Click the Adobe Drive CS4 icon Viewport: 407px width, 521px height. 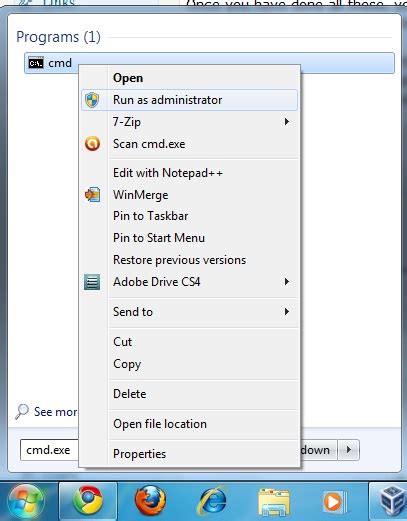(92, 282)
